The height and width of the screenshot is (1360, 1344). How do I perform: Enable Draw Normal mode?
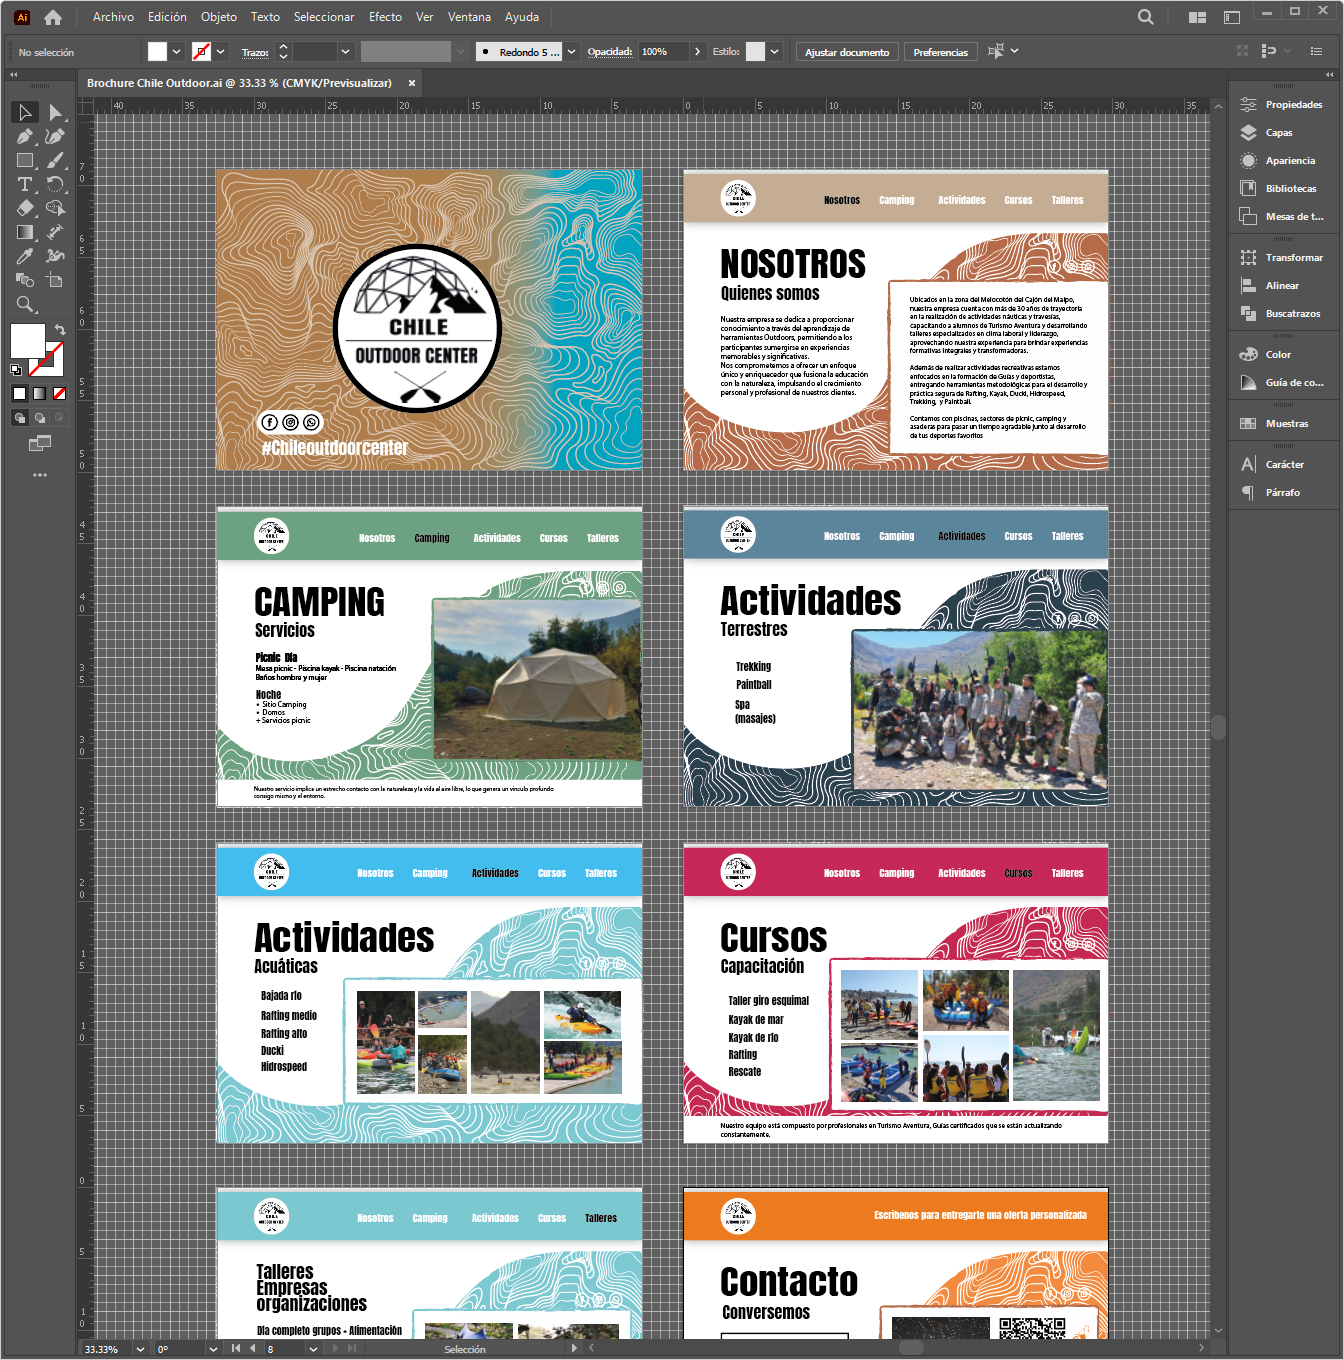pyautogui.click(x=19, y=418)
